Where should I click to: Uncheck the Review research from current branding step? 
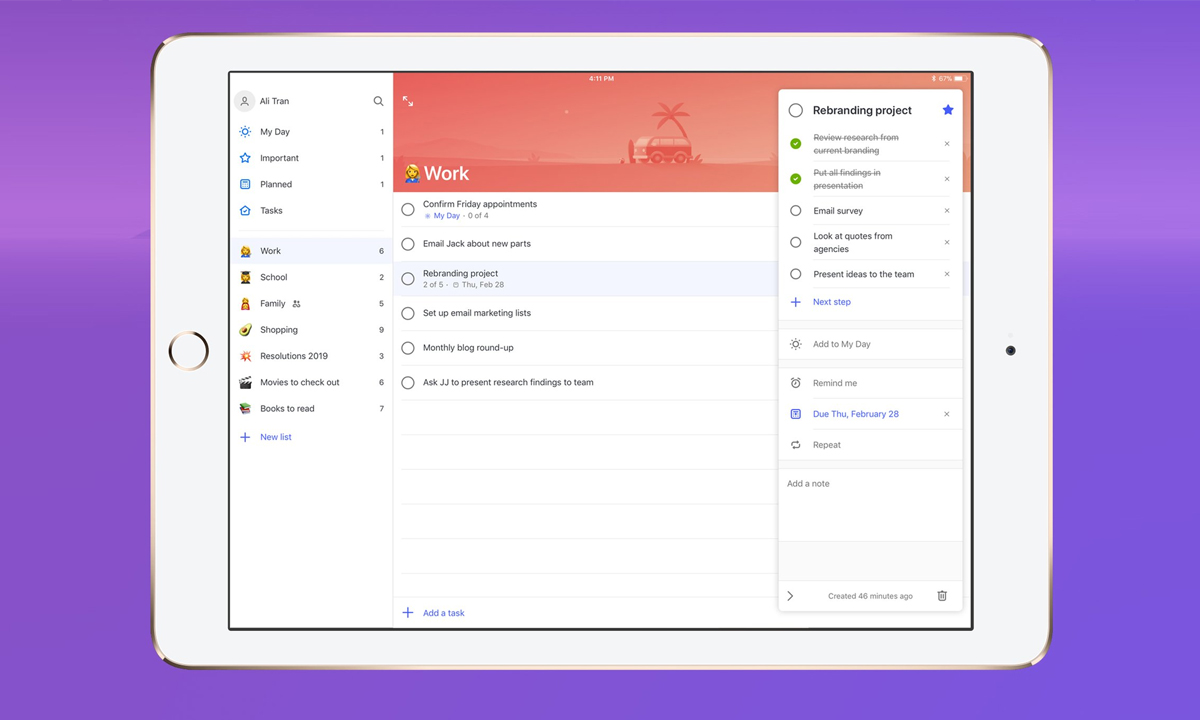[x=796, y=144]
